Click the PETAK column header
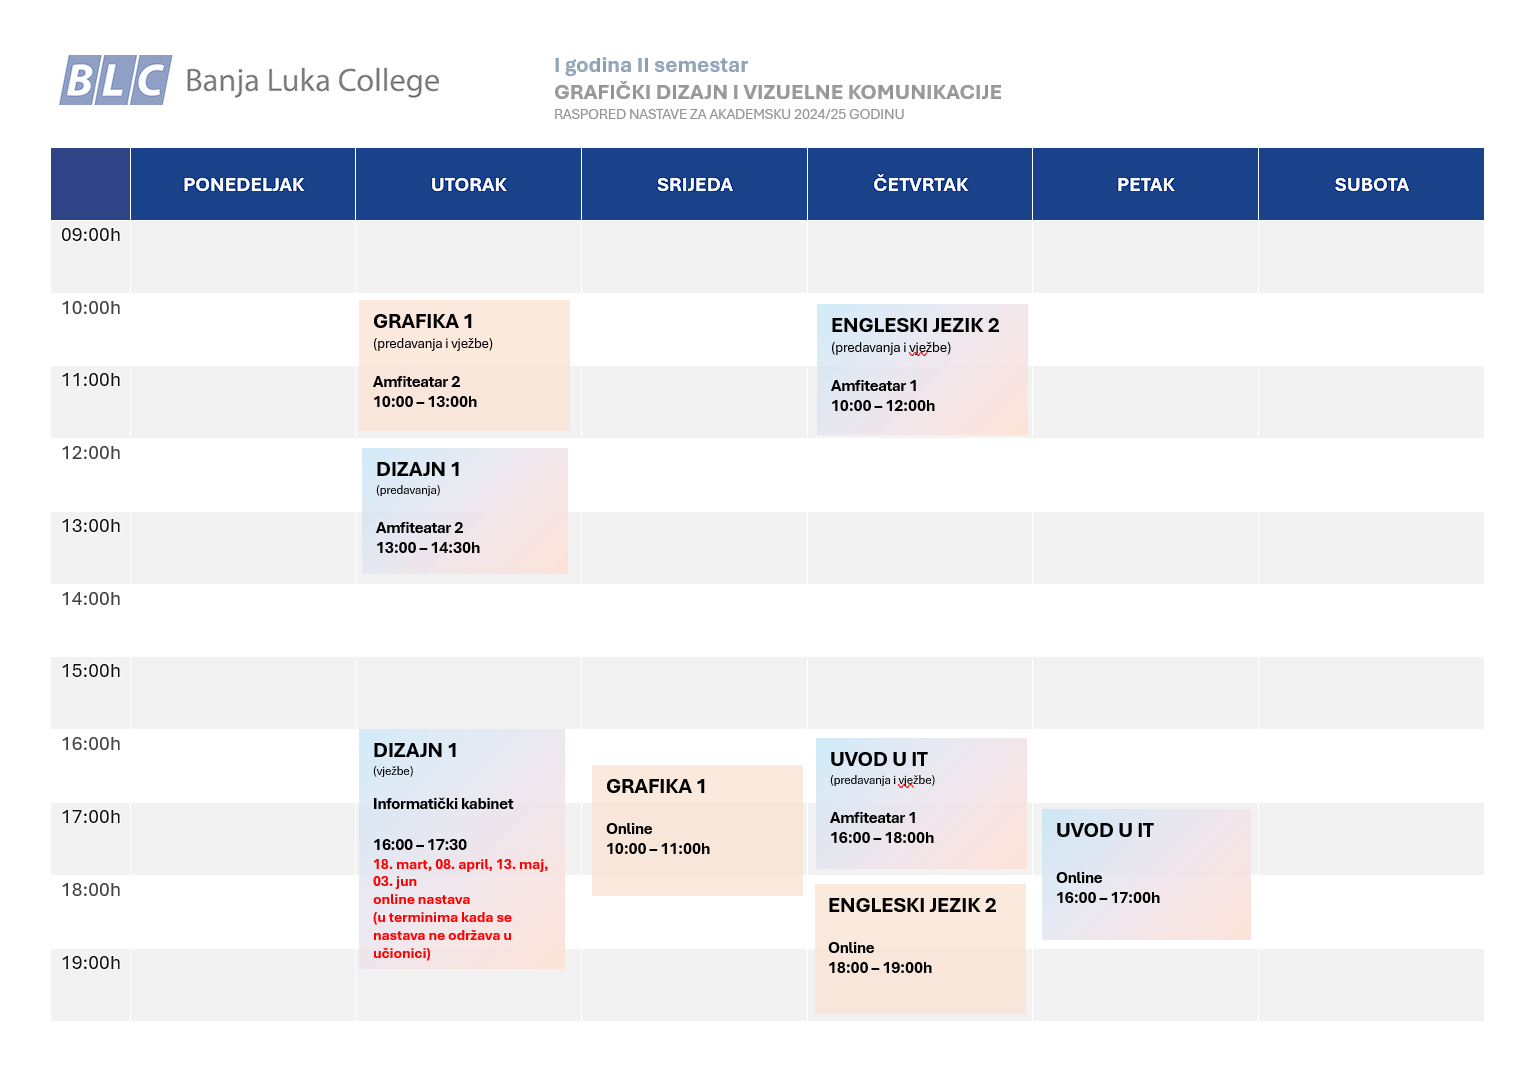 pos(1146,184)
